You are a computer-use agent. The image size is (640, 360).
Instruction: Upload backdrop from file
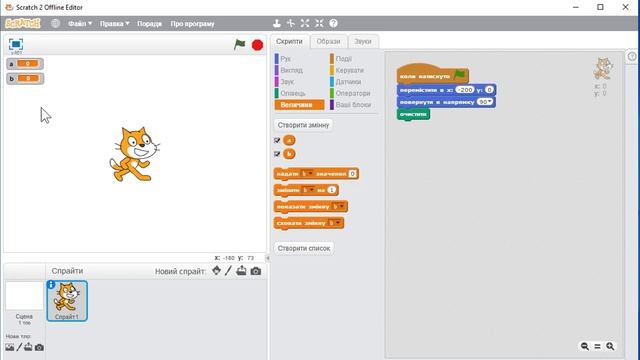click(x=28, y=347)
